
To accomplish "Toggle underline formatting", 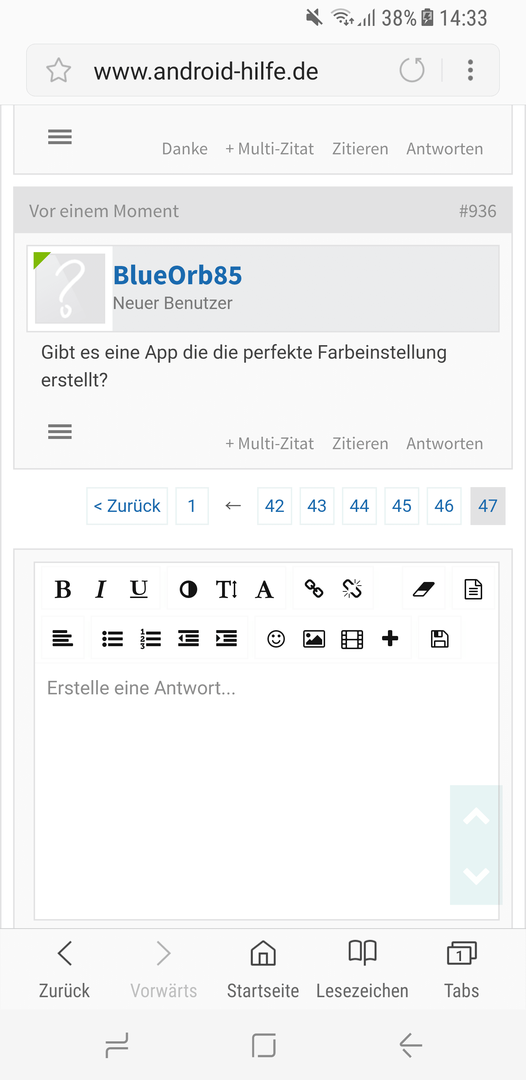I will pos(139,589).
